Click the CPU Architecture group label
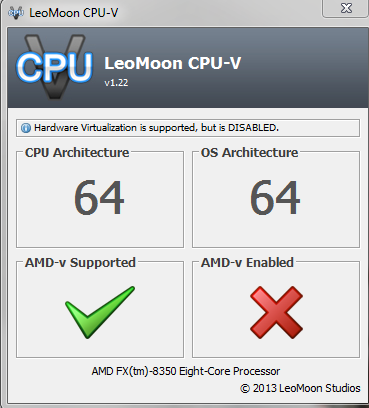Screen dimensions: 369x408 (x=77, y=153)
